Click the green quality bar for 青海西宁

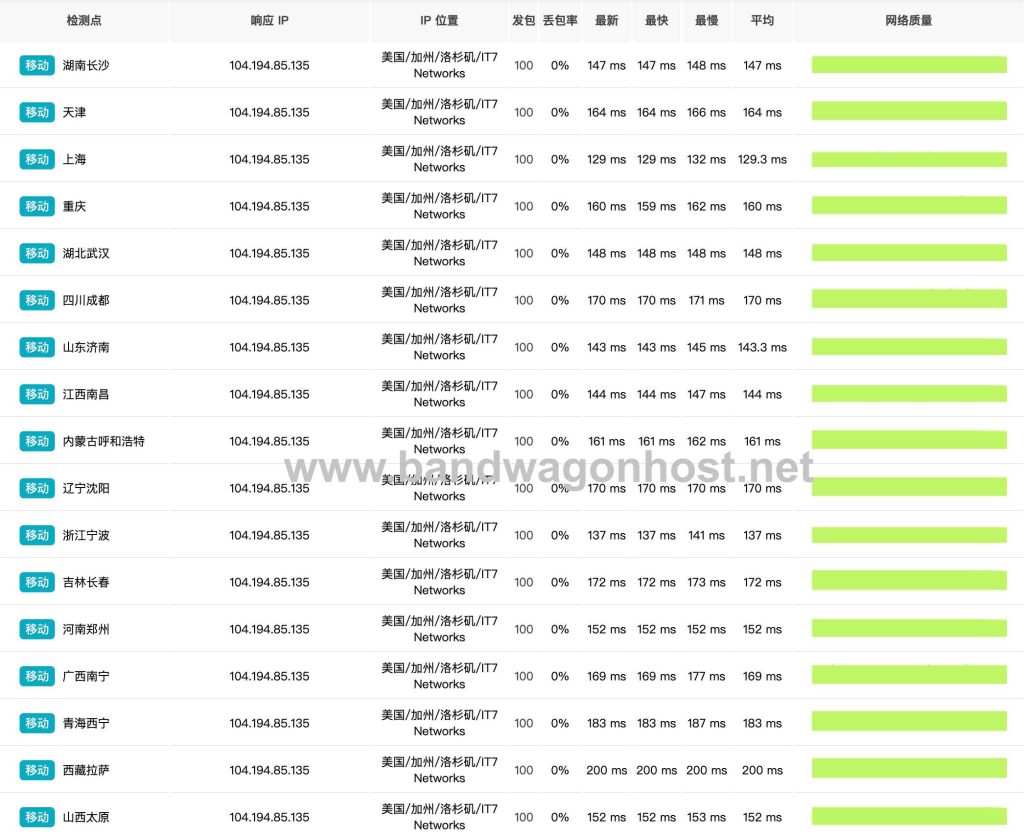pos(908,723)
